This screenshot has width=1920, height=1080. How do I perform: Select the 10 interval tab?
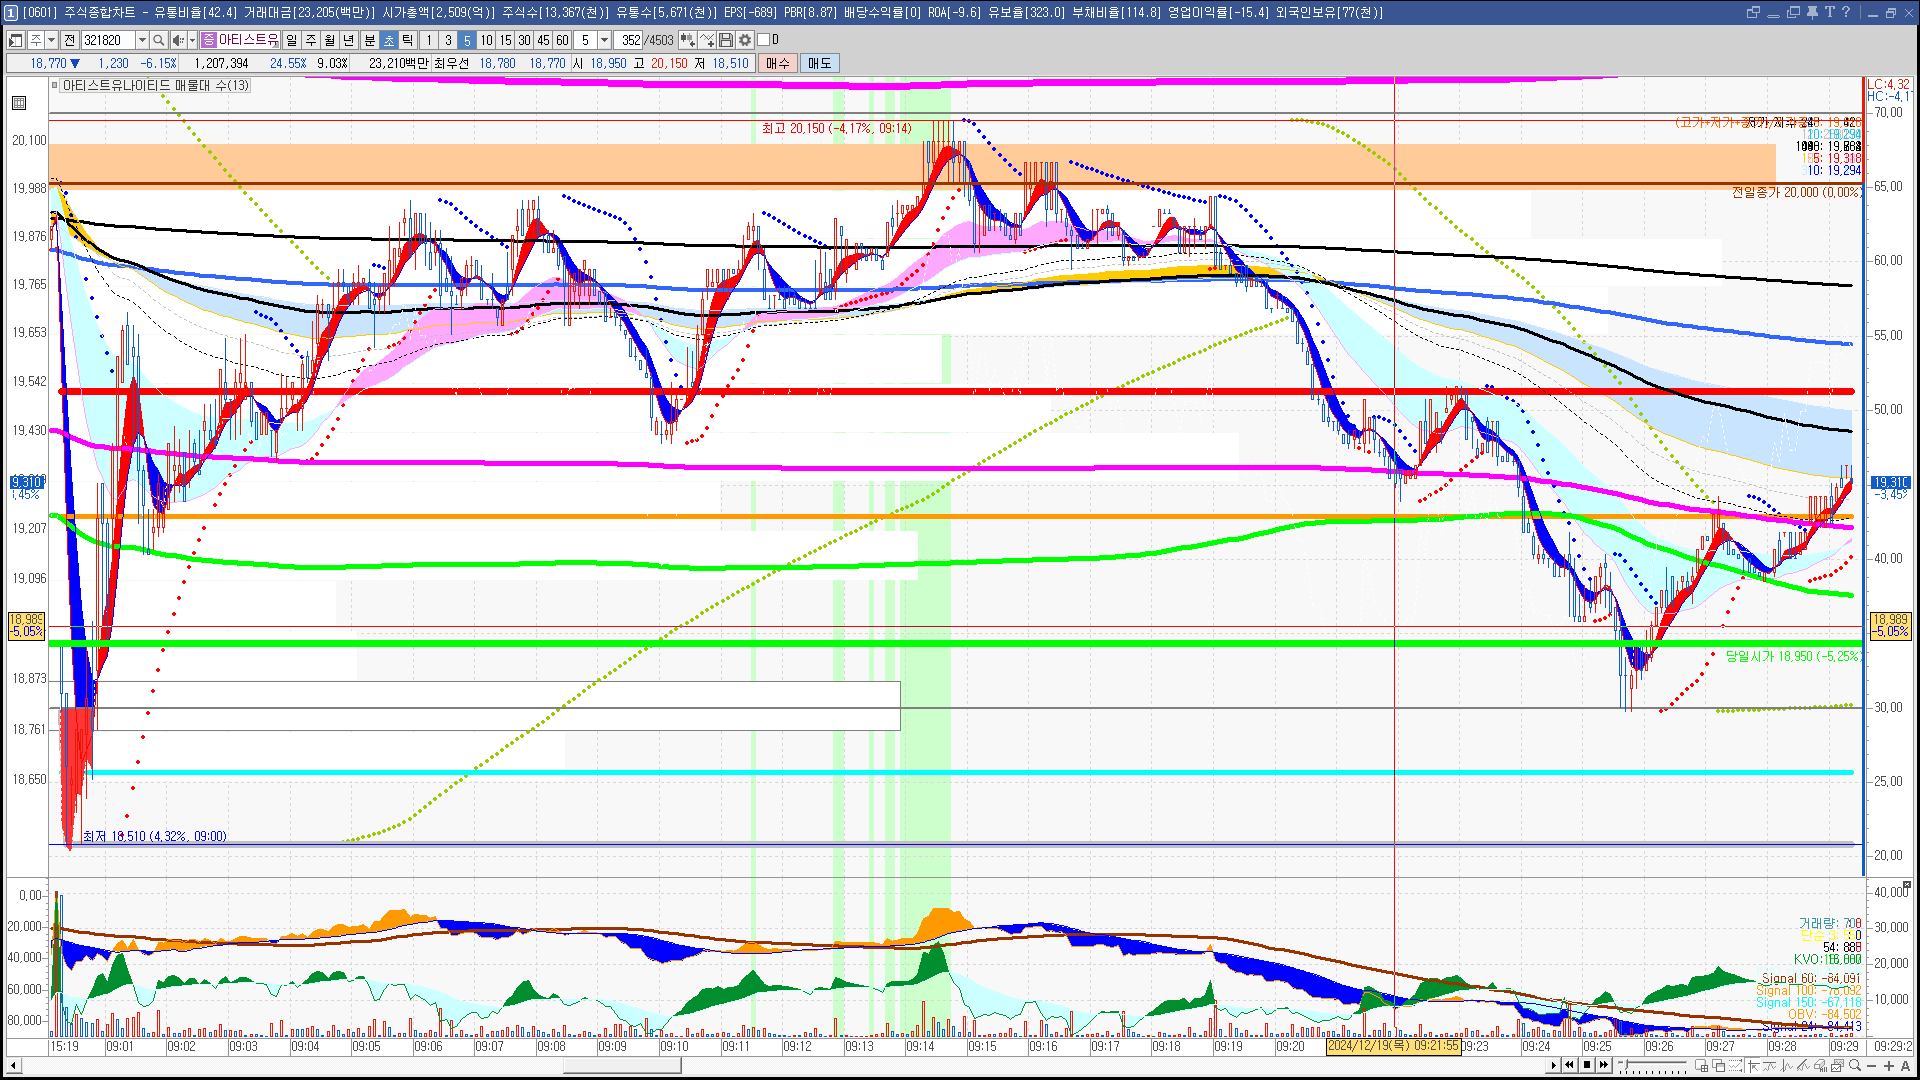tap(486, 40)
